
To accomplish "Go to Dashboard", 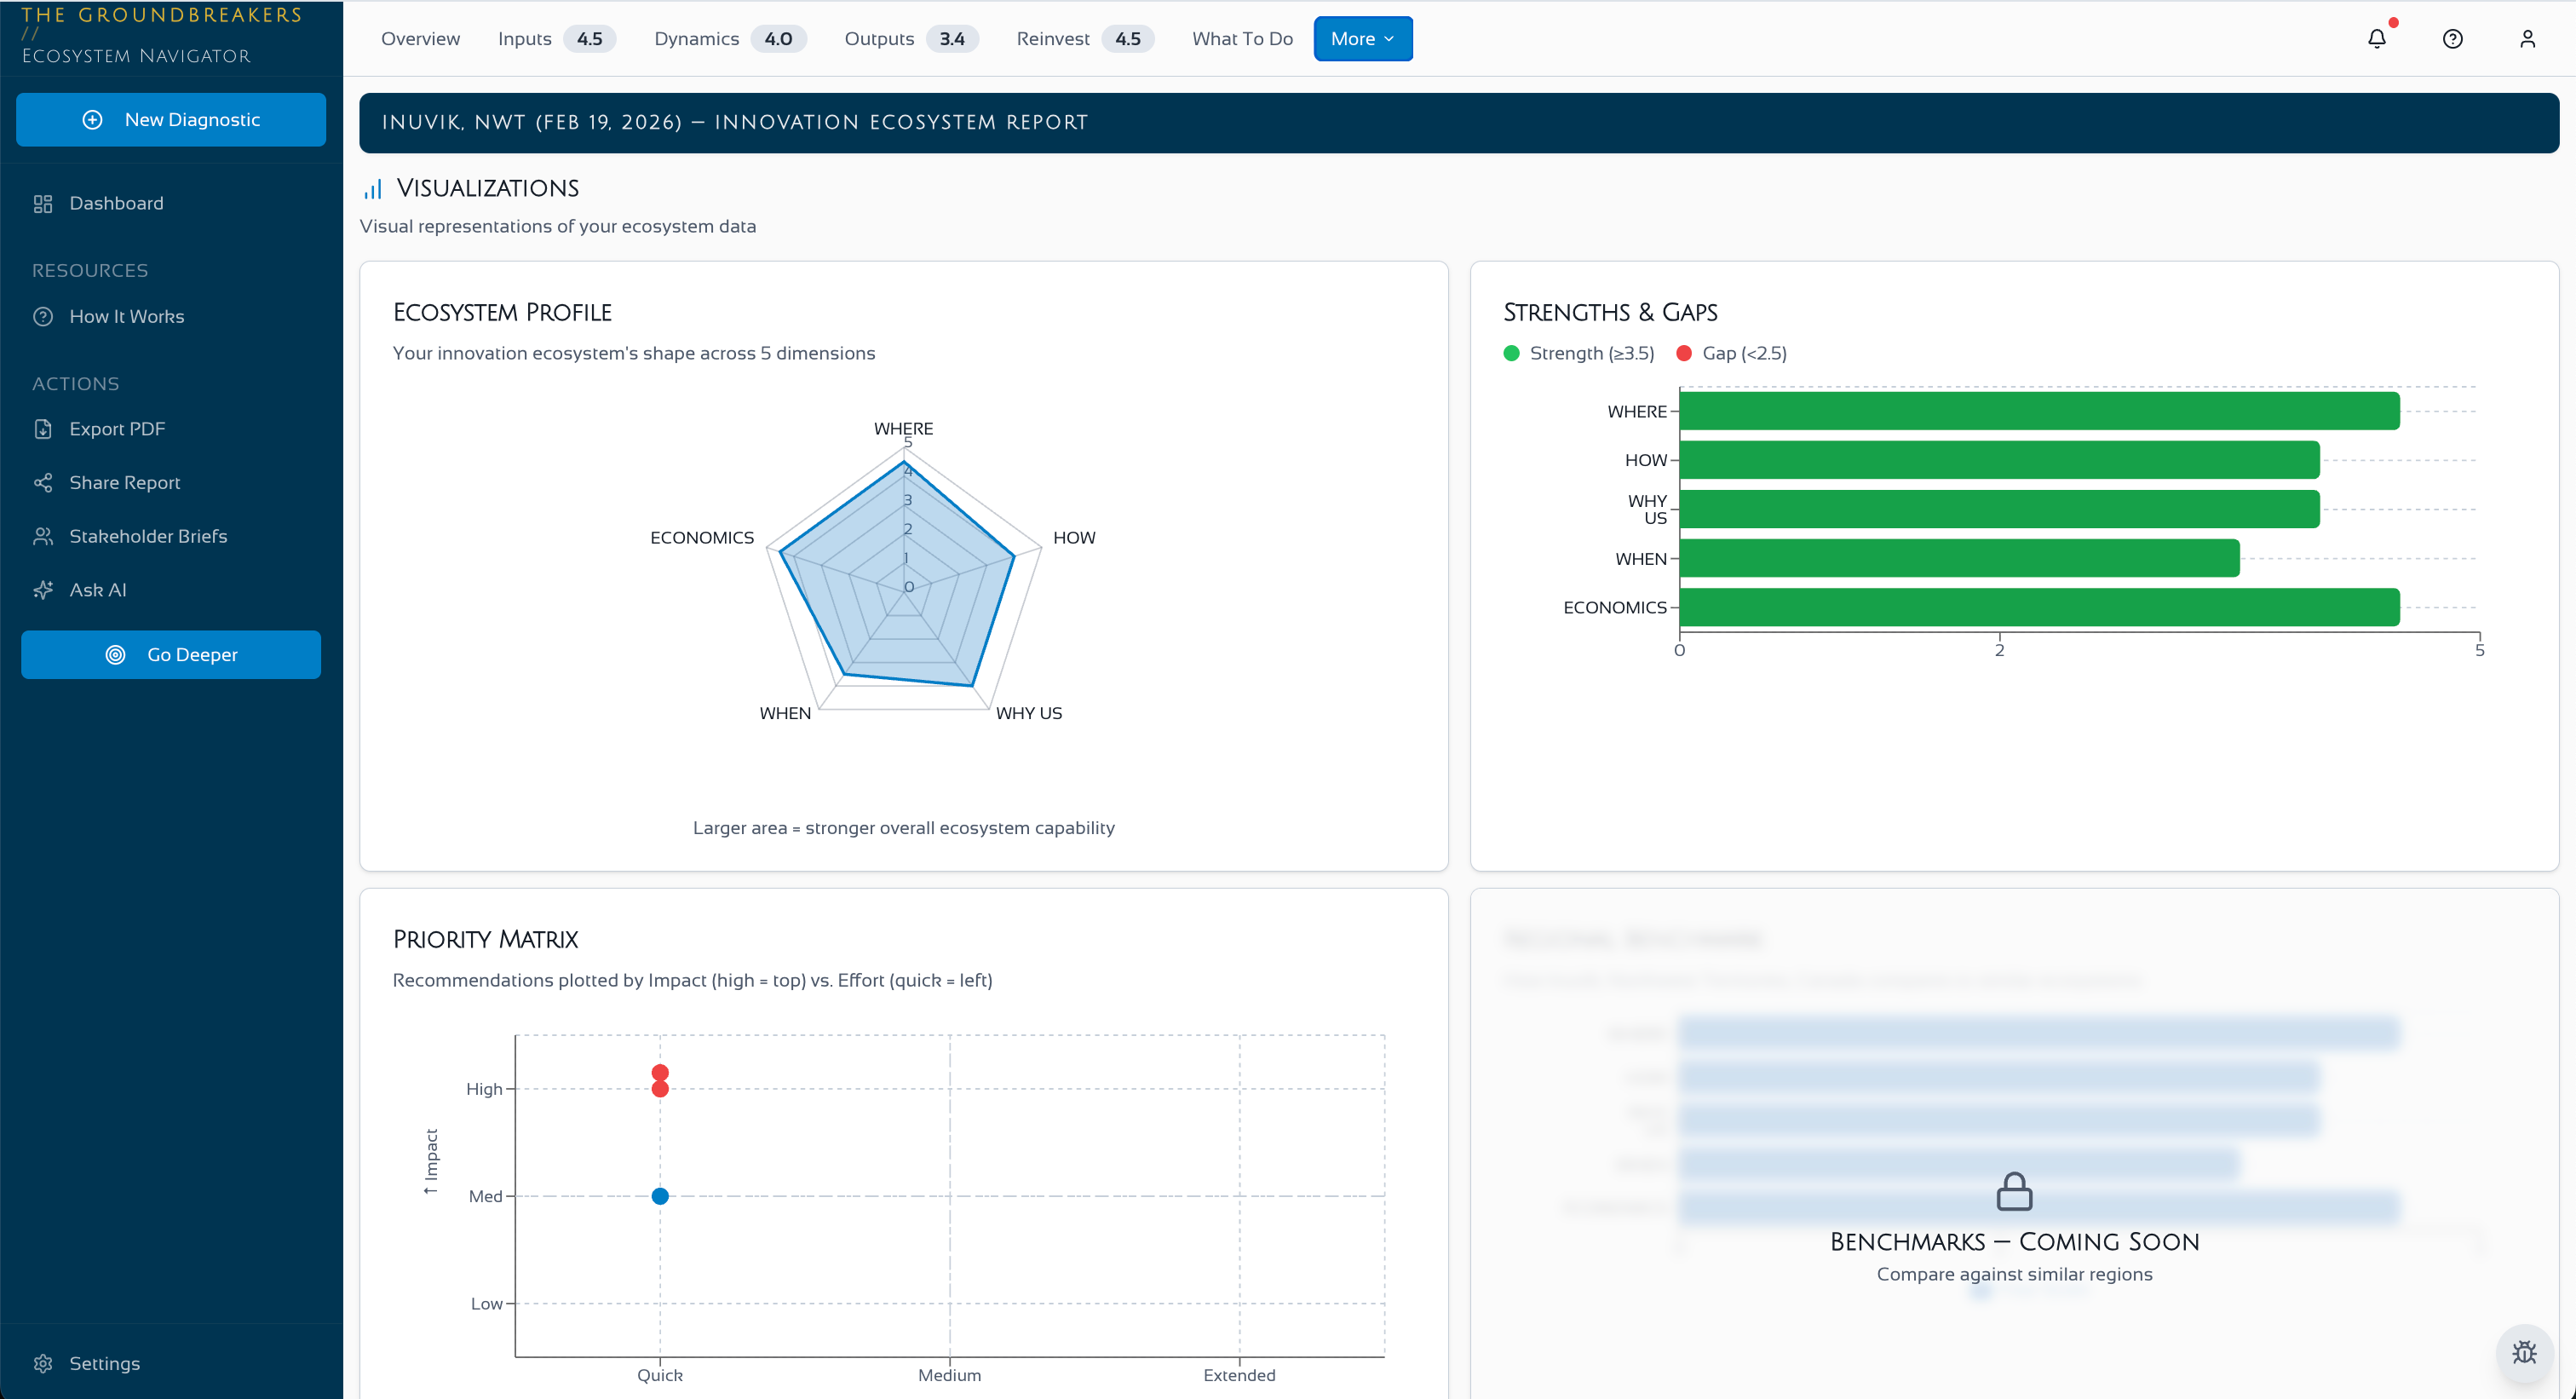I will coord(115,203).
